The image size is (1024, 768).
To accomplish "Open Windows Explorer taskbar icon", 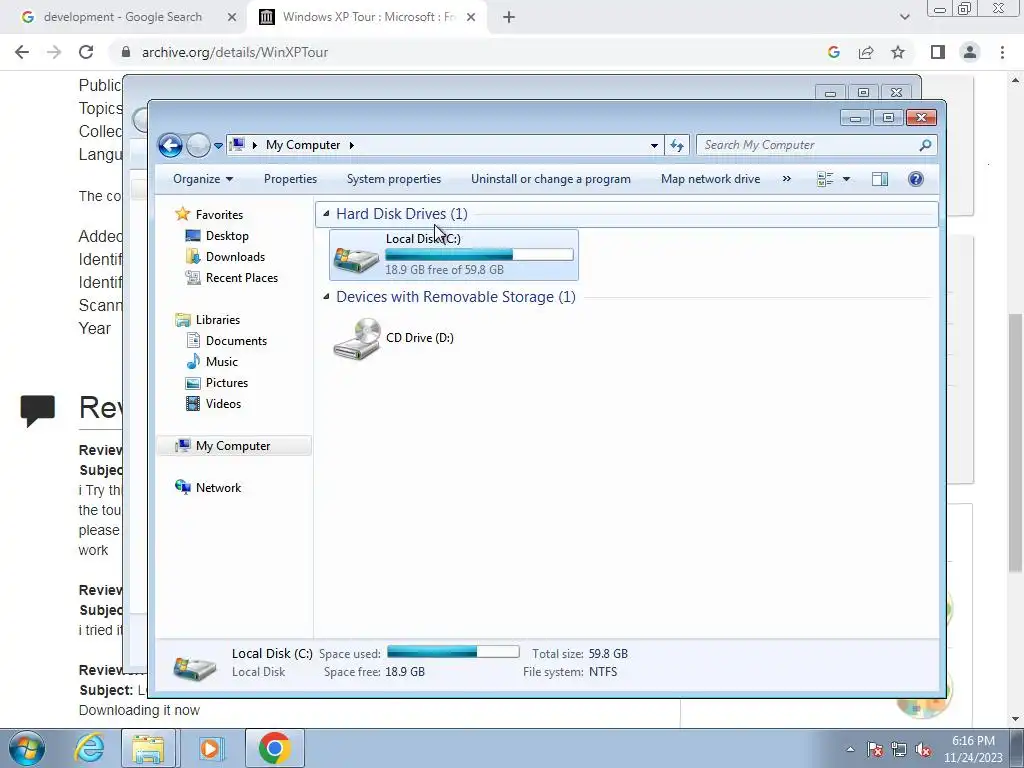I will pyautogui.click(x=148, y=748).
